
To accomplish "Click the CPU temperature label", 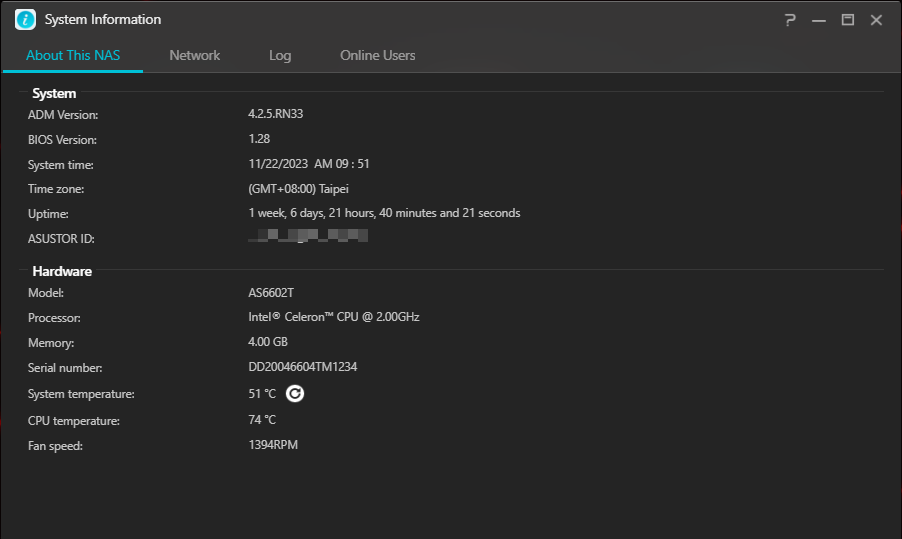I will pos(74,421).
